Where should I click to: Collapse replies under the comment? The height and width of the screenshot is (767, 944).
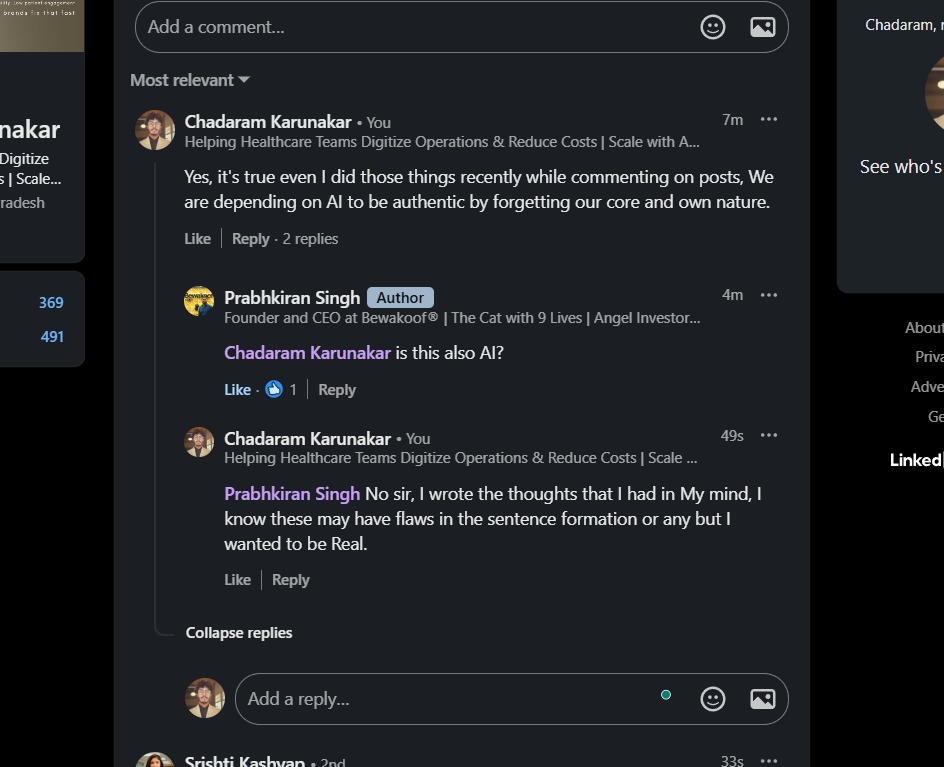pos(239,633)
